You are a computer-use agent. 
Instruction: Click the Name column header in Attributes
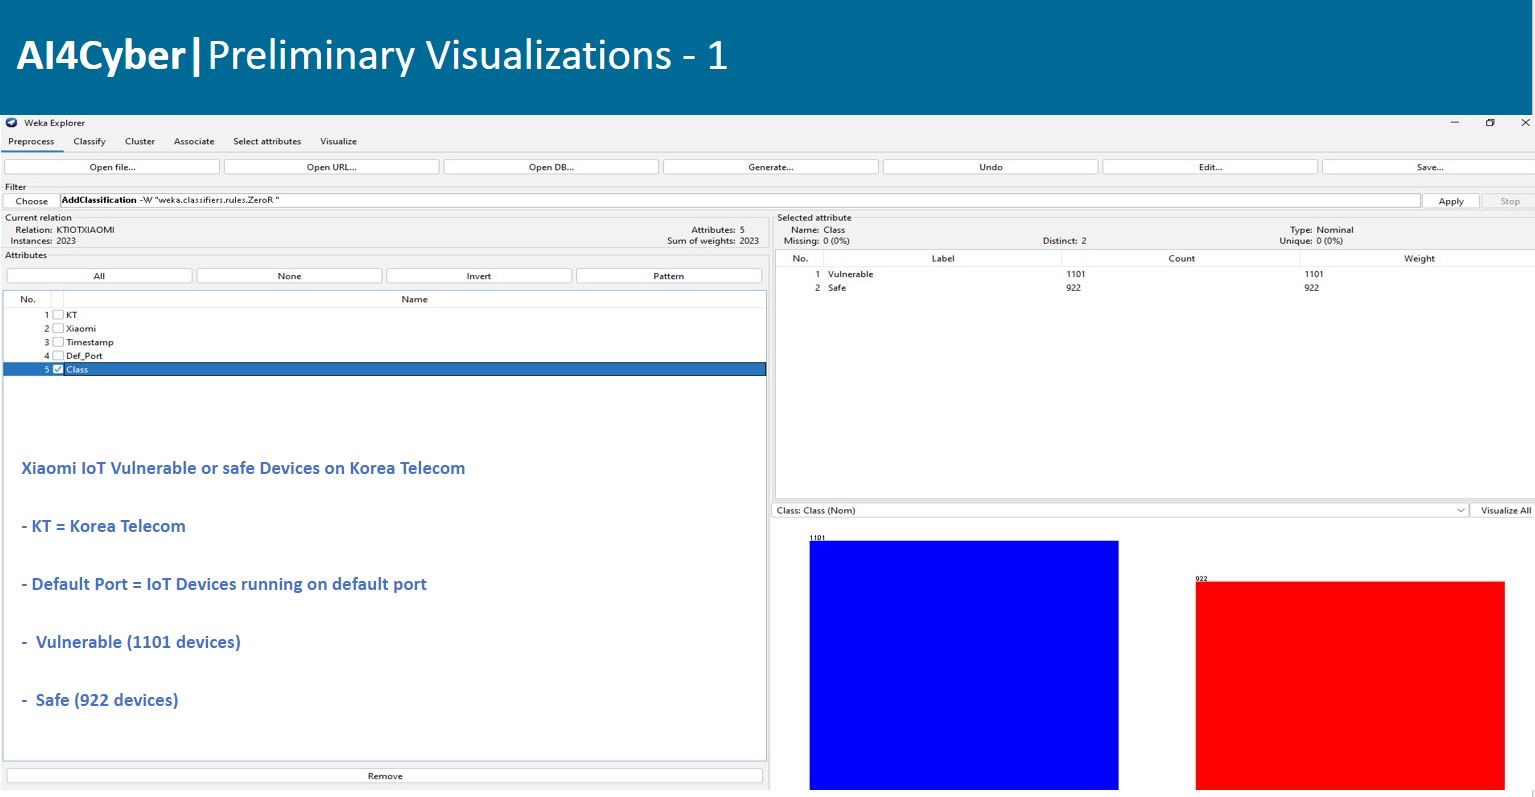tap(414, 299)
